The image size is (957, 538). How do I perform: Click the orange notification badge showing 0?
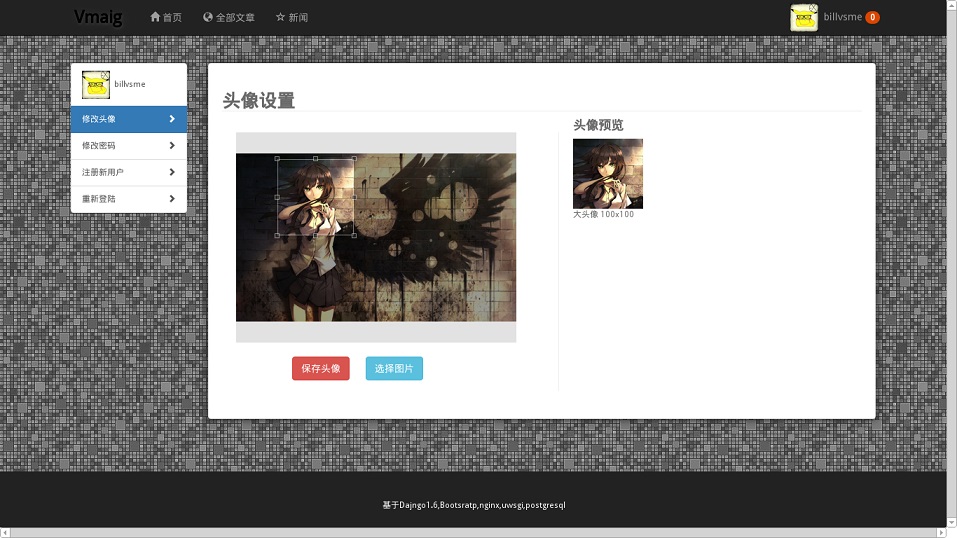tap(873, 17)
